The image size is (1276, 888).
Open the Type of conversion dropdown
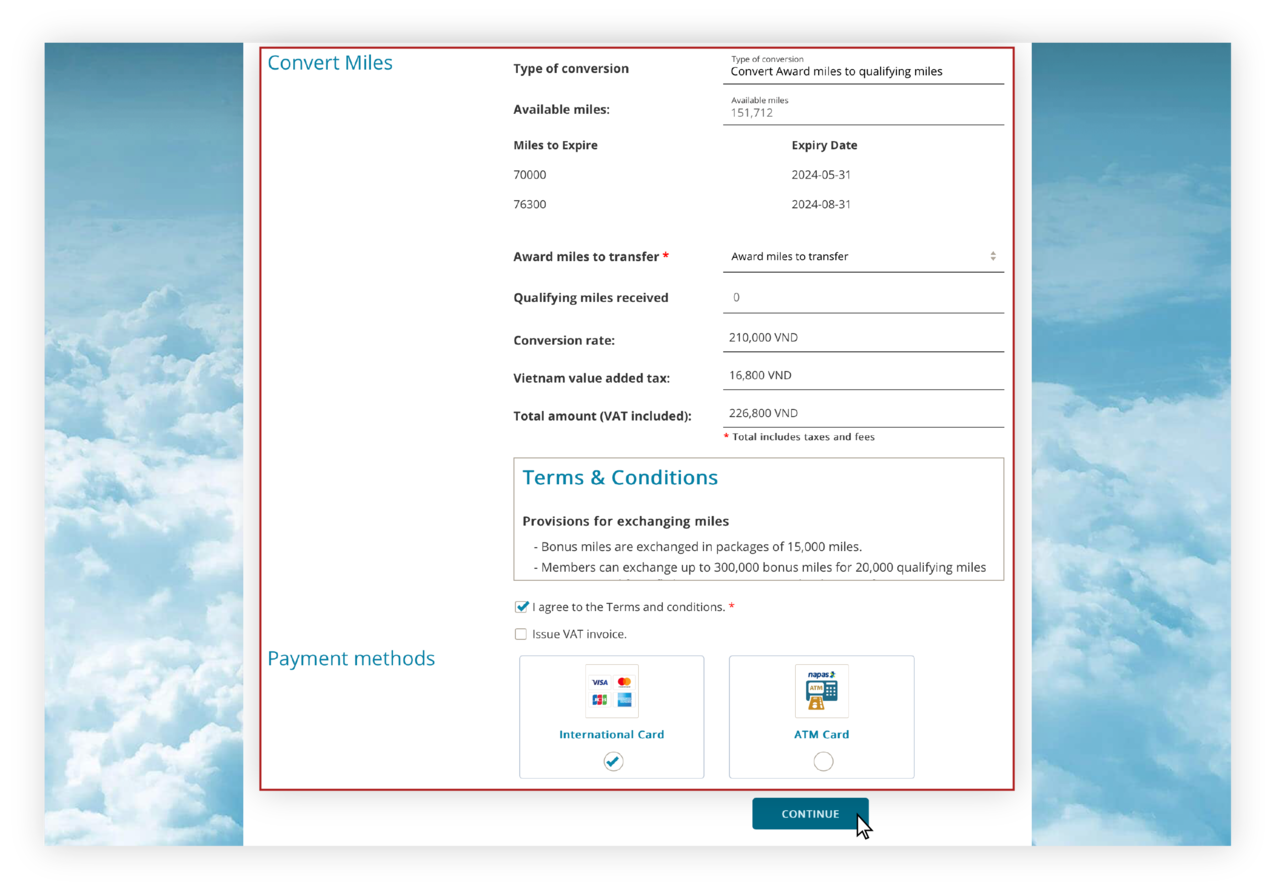pos(863,71)
